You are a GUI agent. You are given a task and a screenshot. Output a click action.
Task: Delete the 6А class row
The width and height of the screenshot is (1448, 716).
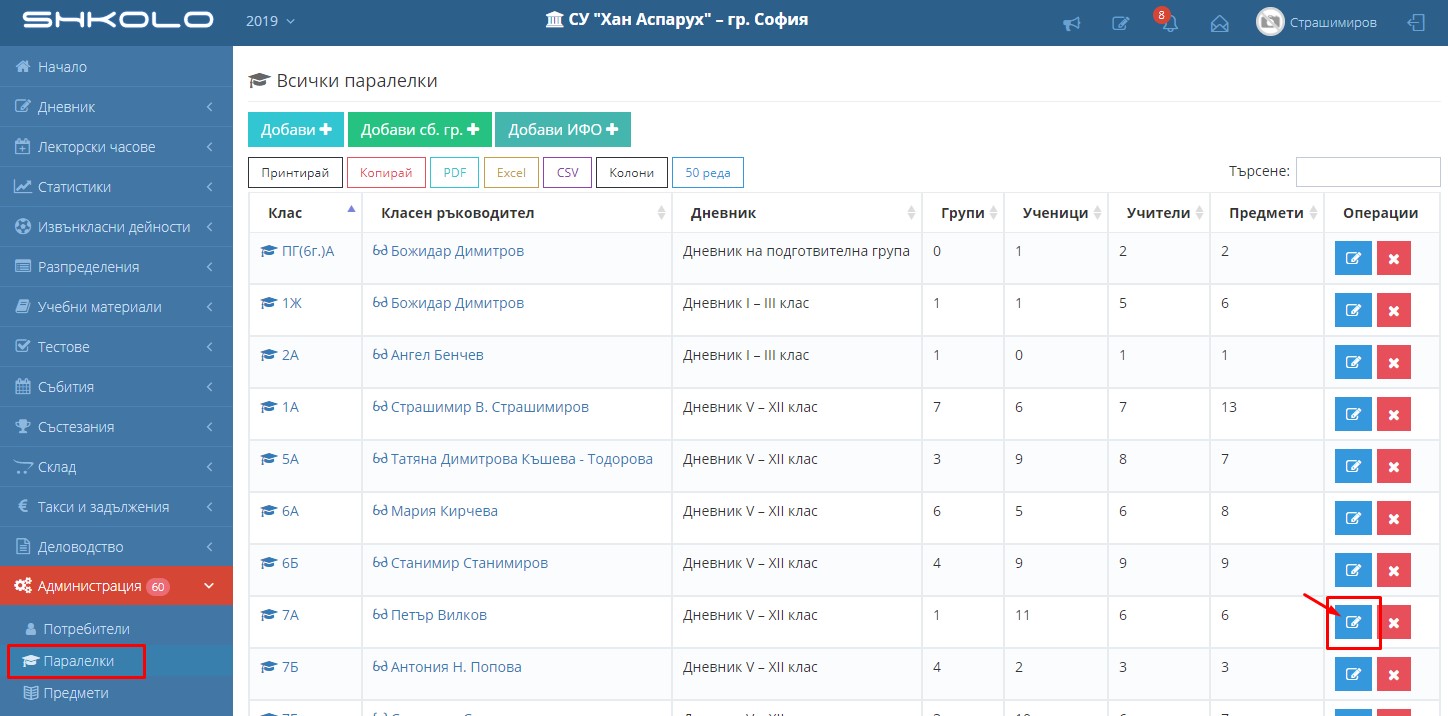click(x=1394, y=518)
